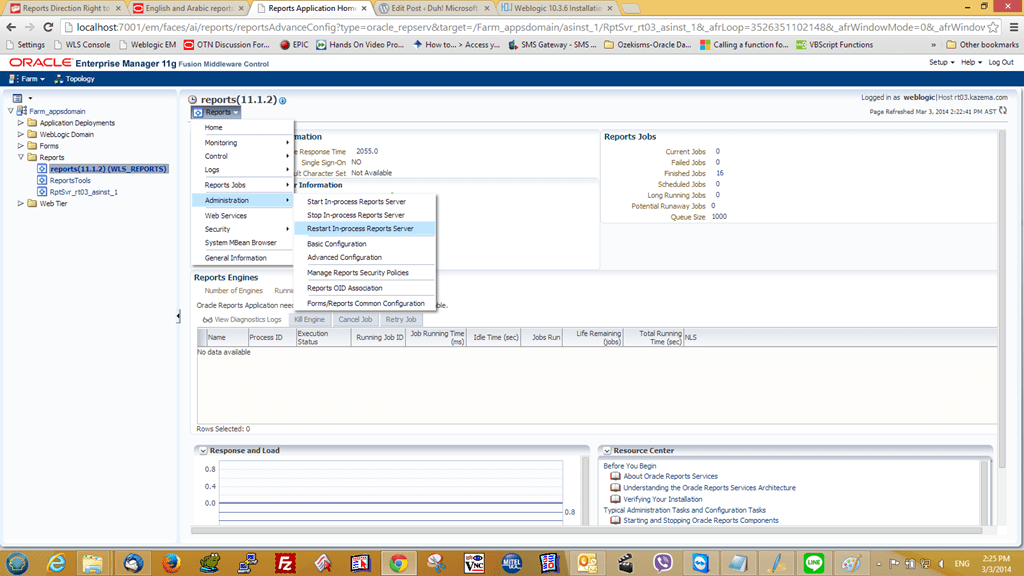Open Understanding the Oracle Reports Services Architecture link

tap(709, 488)
